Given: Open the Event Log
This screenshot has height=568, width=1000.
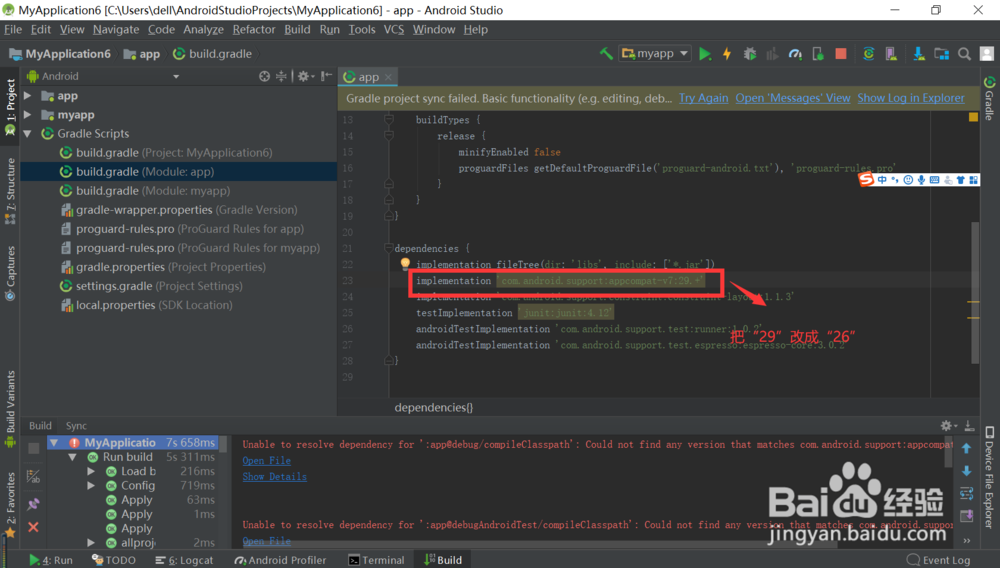Looking at the screenshot, I should [x=938, y=560].
